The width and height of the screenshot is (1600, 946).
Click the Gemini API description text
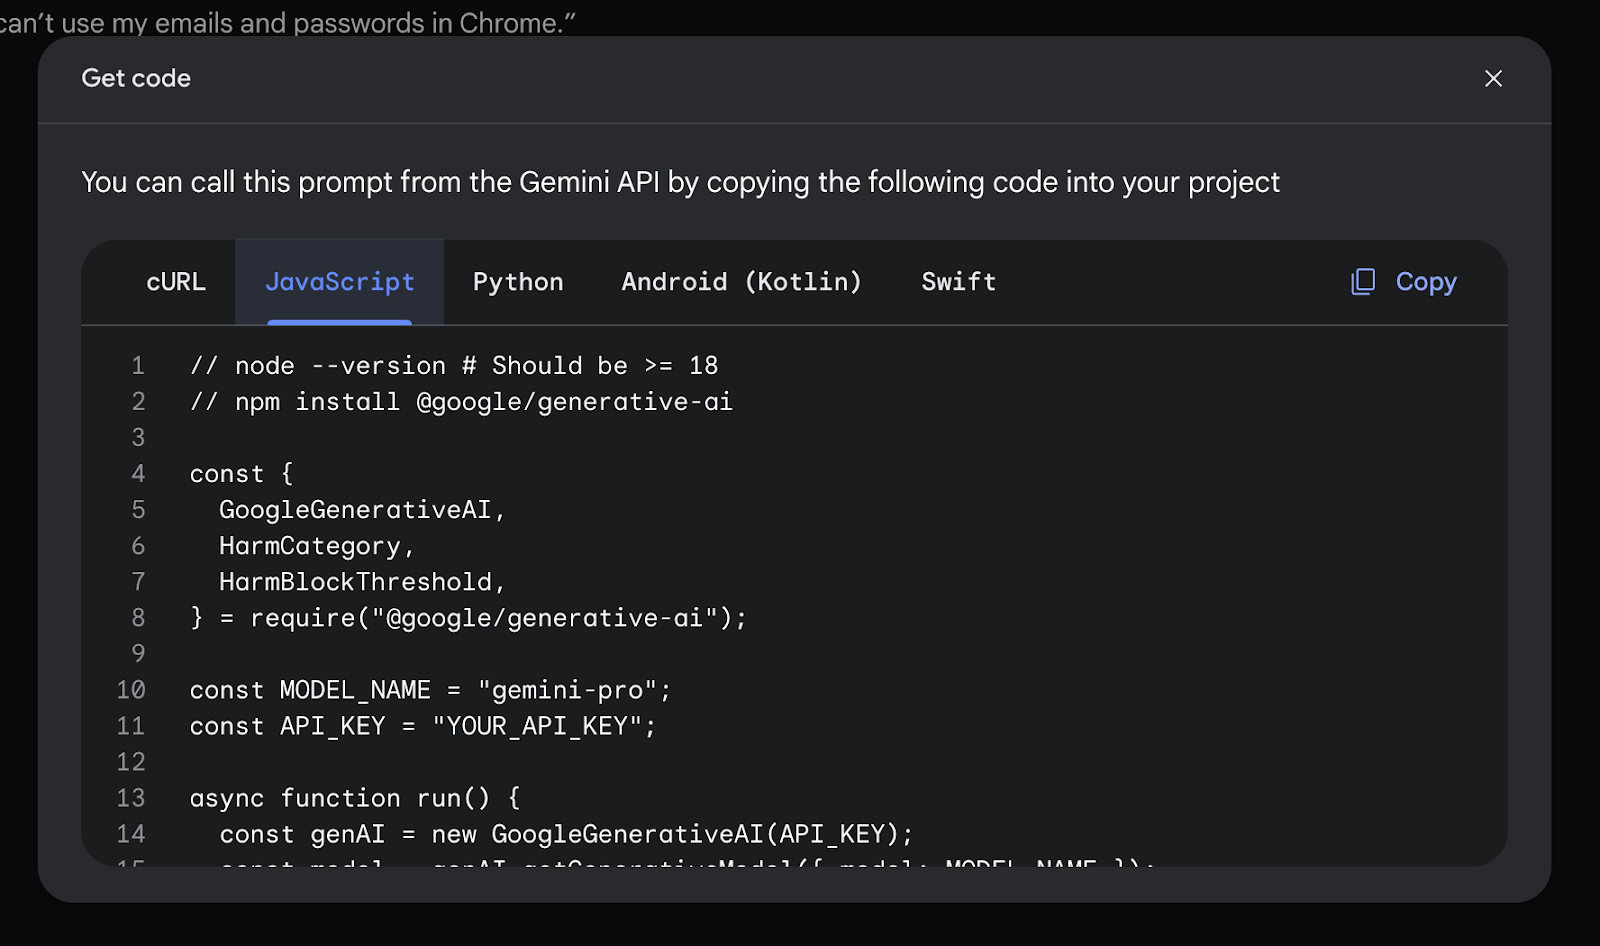coord(680,182)
